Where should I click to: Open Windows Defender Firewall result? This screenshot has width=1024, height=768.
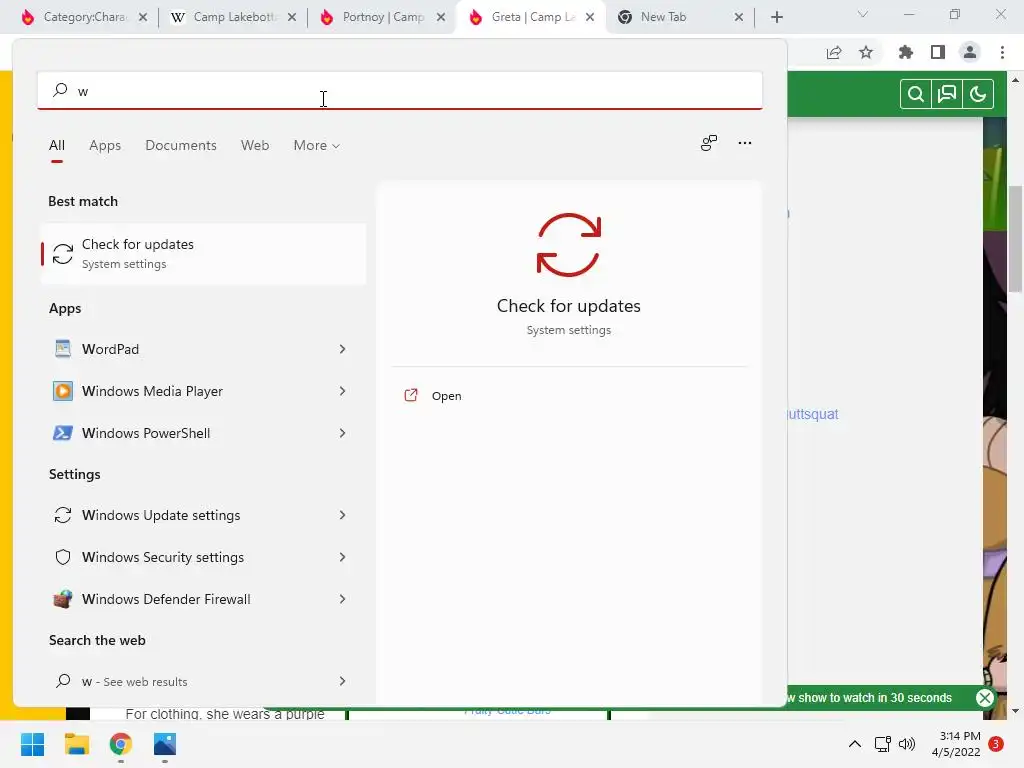(202, 599)
